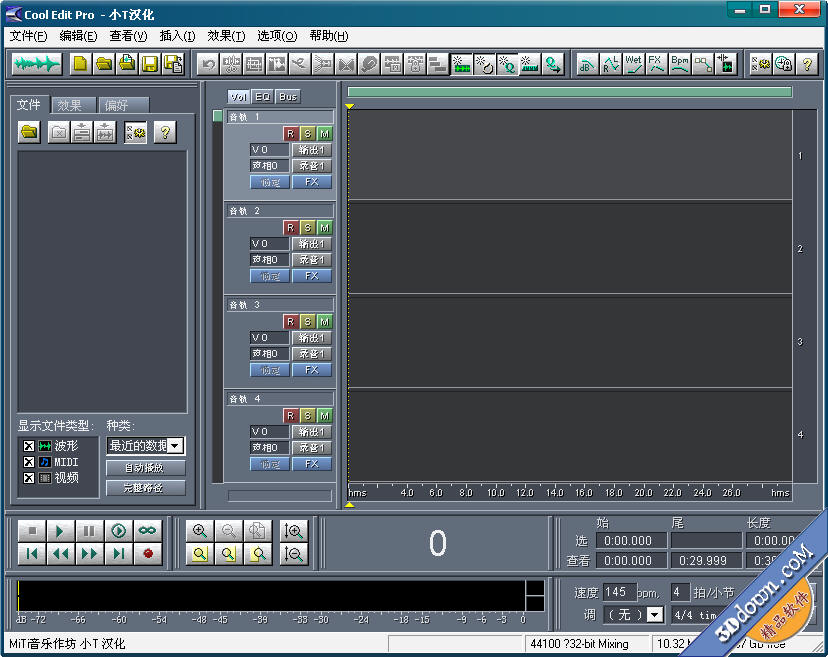
Task: Undo last action in the toolbar
Action: (209, 64)
